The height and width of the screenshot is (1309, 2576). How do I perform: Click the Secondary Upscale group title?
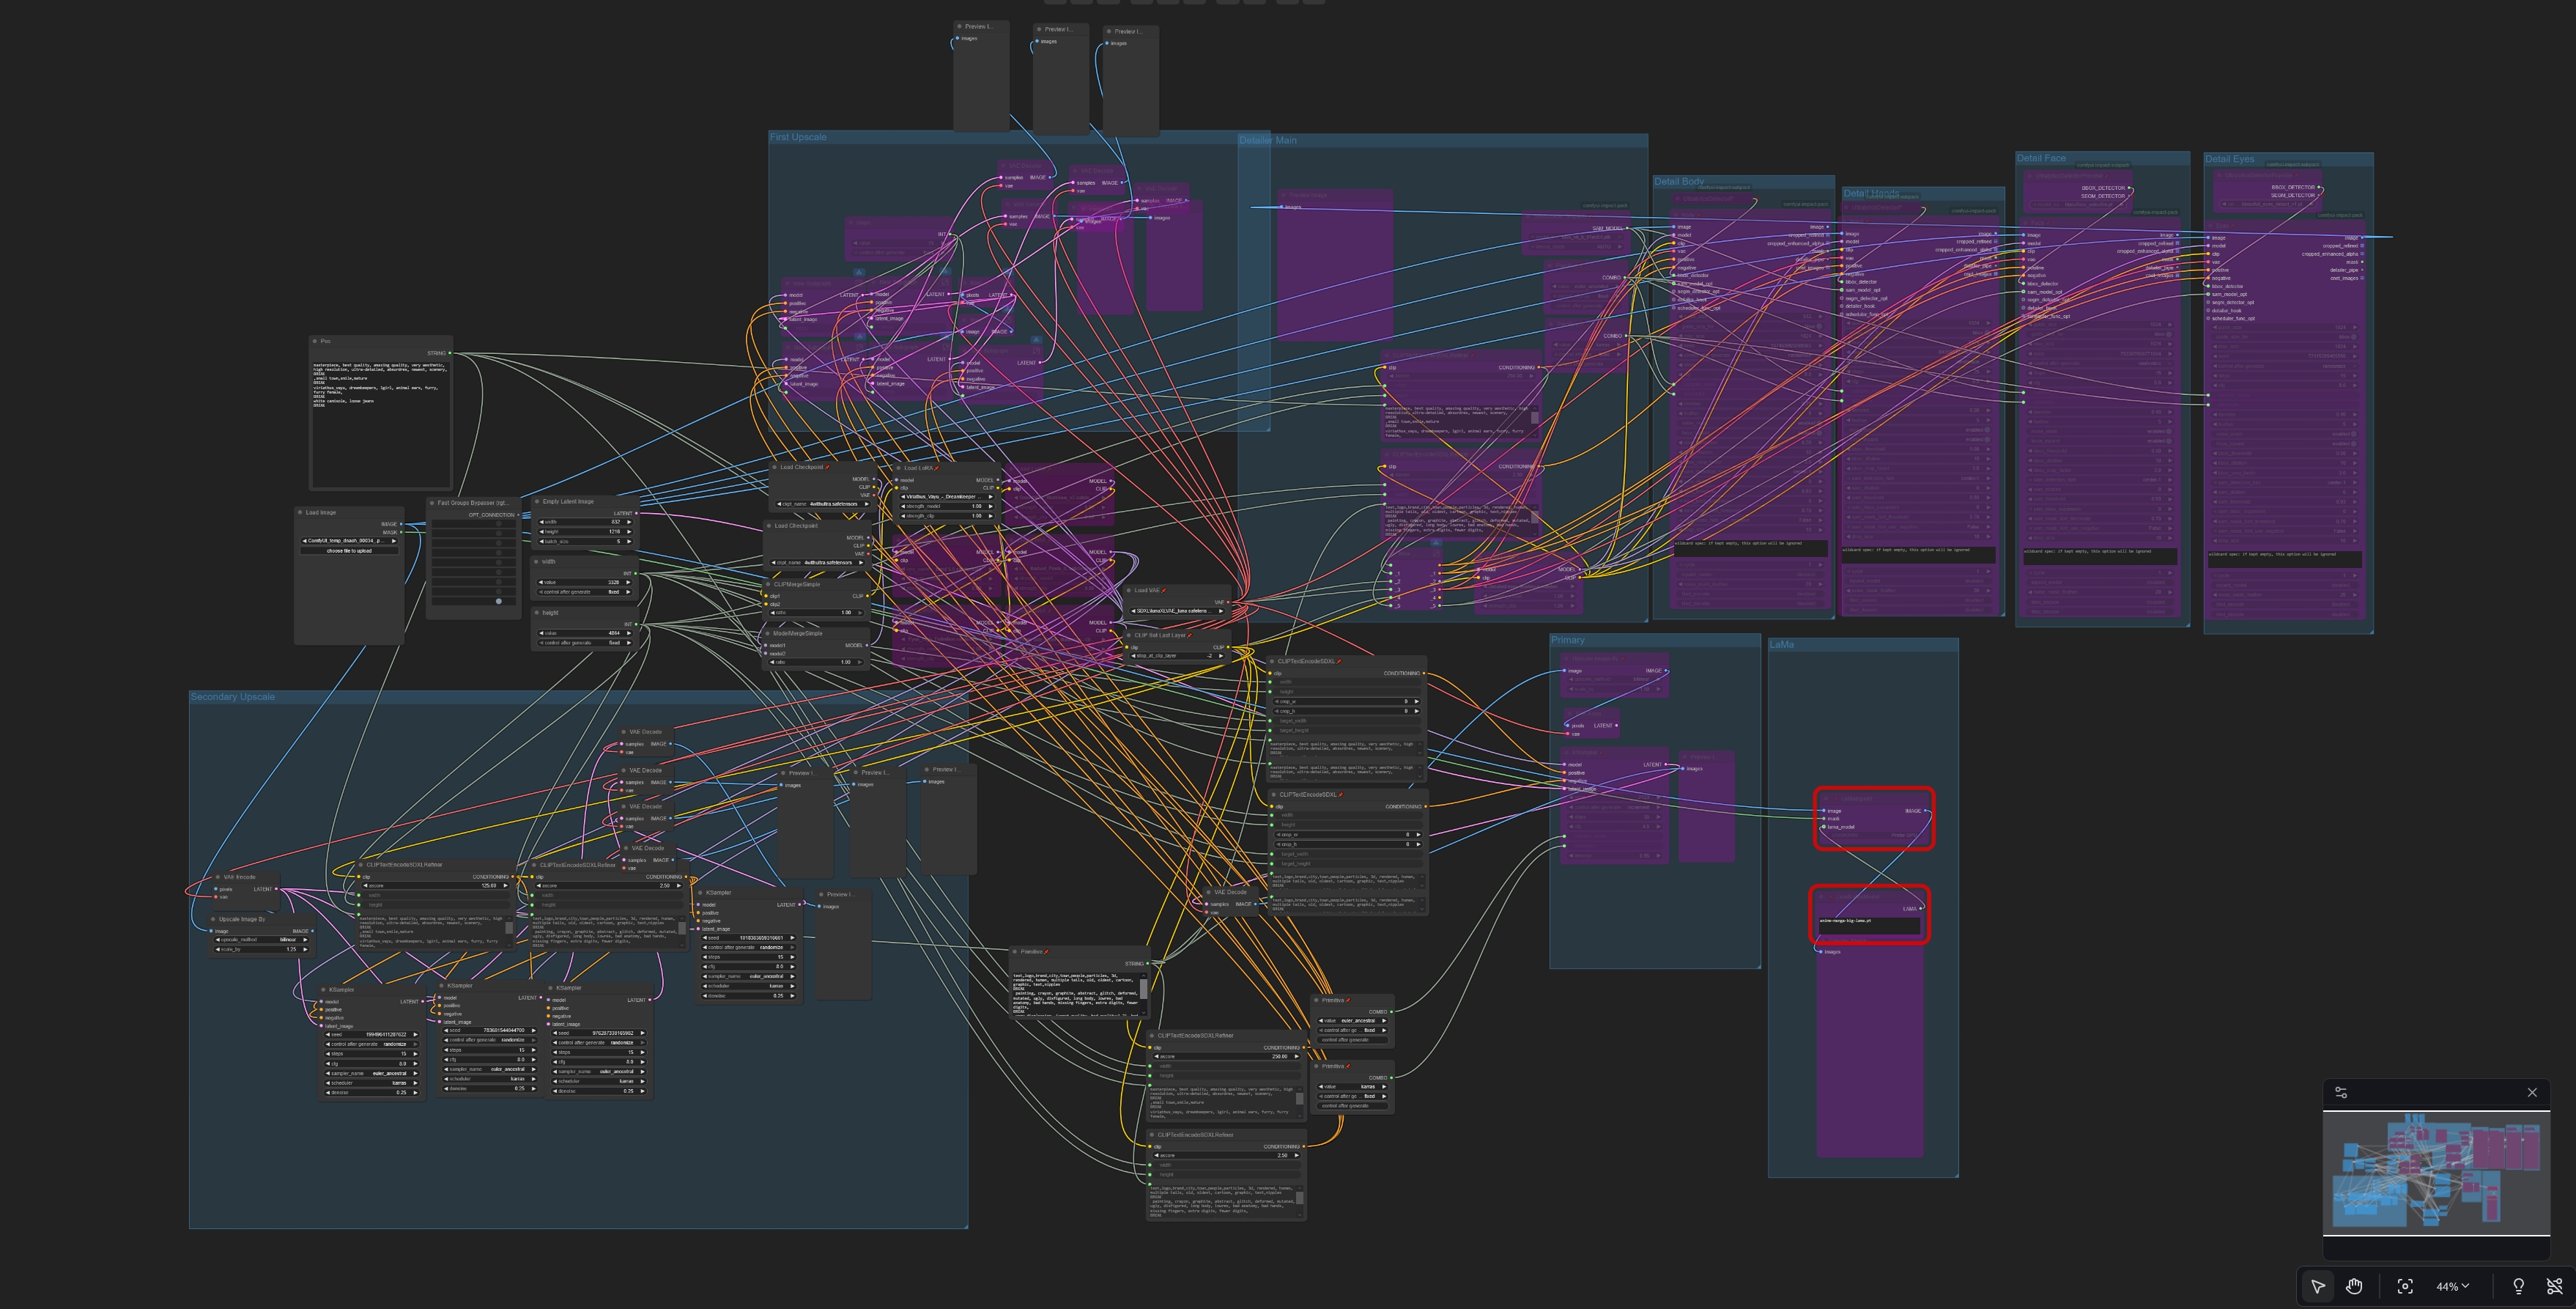(x=232, y=697)
